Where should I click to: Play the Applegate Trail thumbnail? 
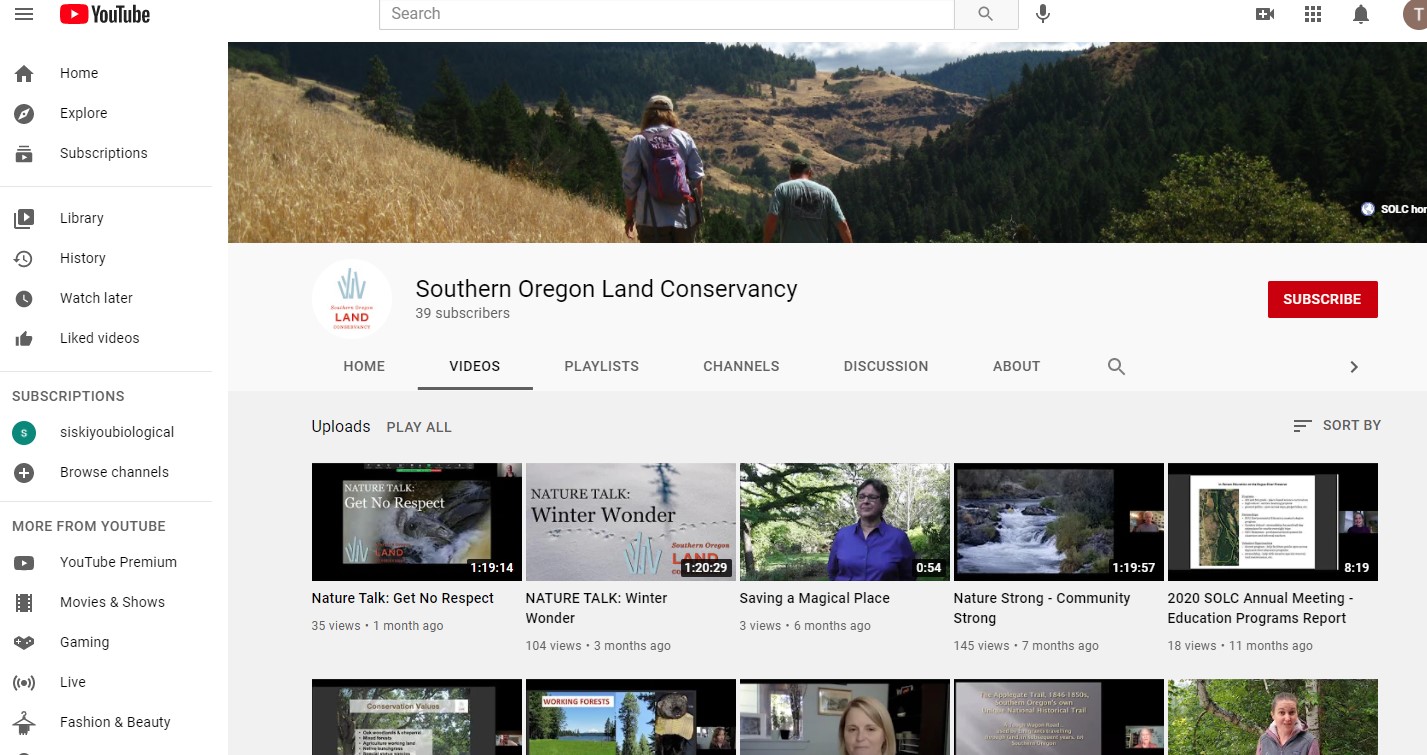1059,717
